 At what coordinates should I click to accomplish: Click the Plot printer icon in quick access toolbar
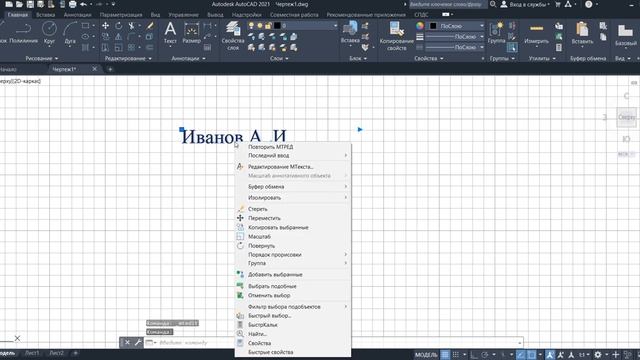click(72, 4)
